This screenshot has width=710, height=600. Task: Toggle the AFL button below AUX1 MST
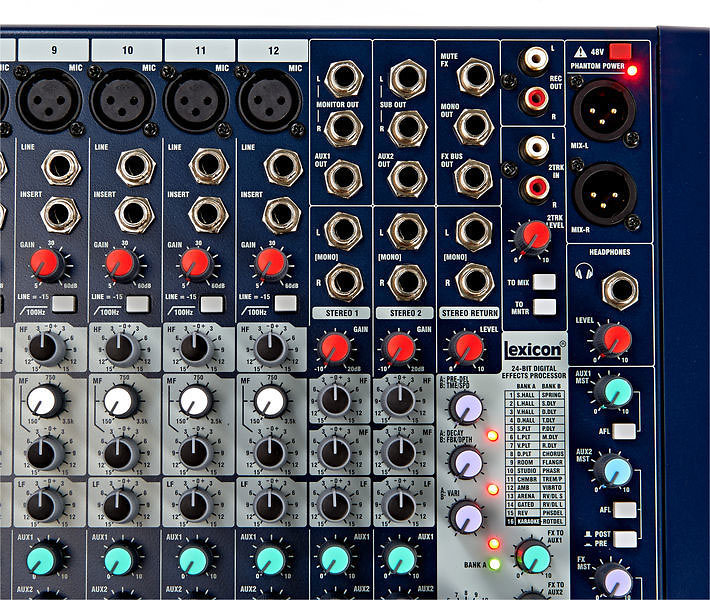[x=624, y=431]
